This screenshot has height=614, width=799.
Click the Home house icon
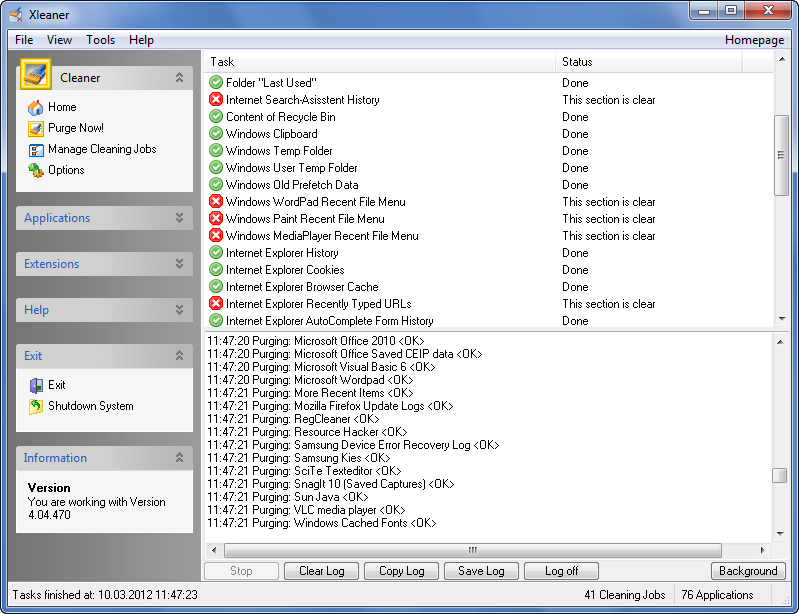click(36, 108)
